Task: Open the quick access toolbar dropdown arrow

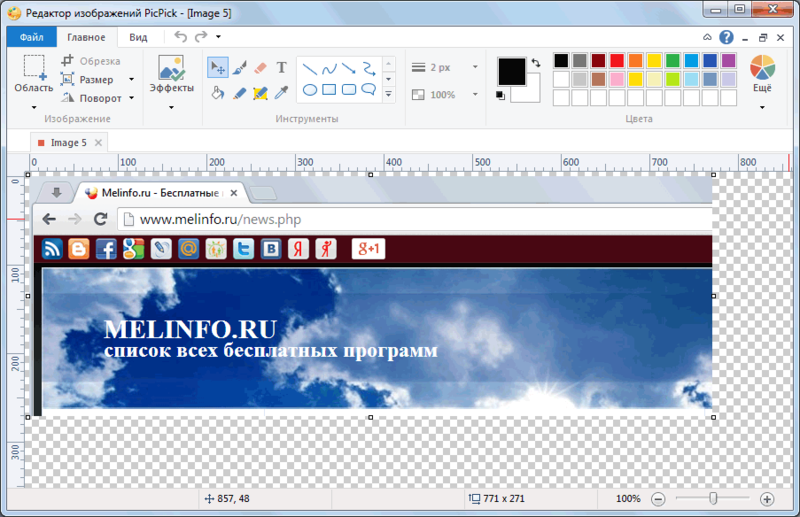Action: 218,36
